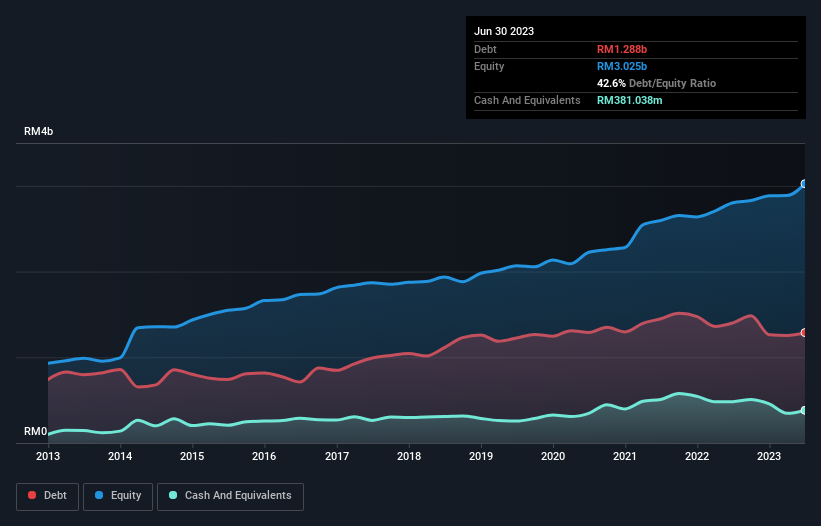821x526 pixels.
Task: Select the 2018 x-axis label
Action: [409, 456]
